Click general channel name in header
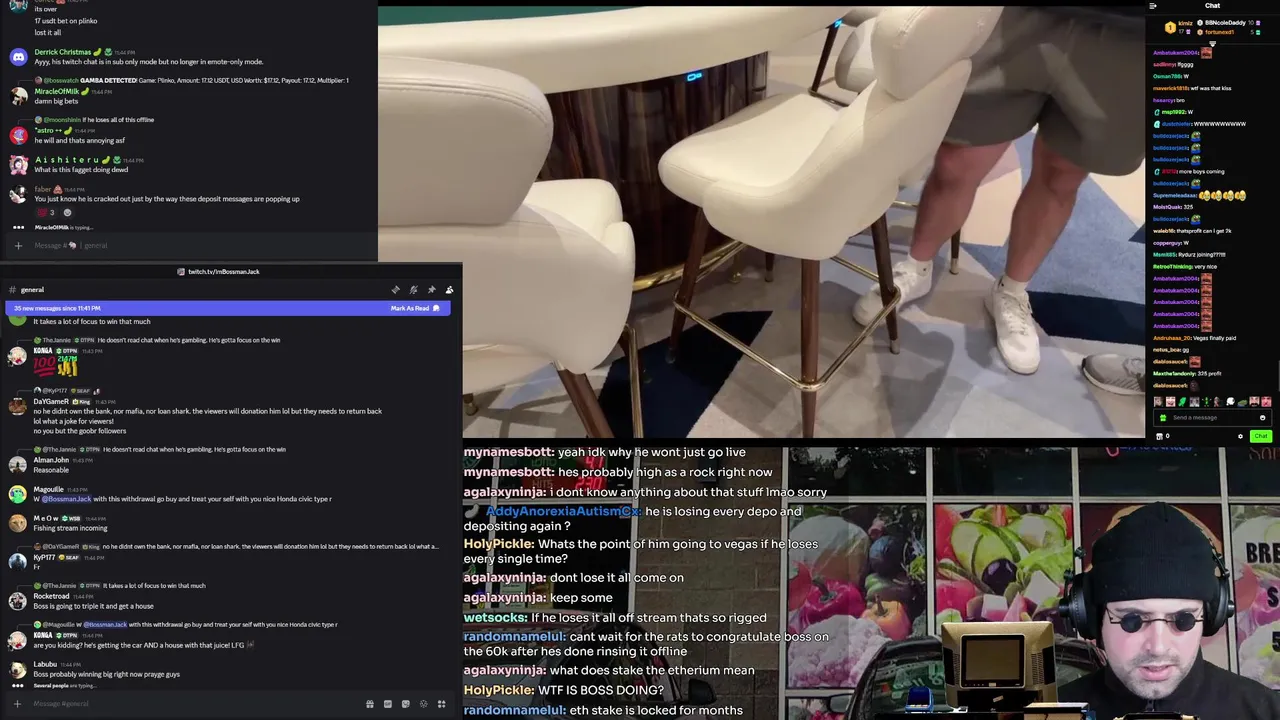Screen dimensions: 1280x720 click(x=32, y=290)
